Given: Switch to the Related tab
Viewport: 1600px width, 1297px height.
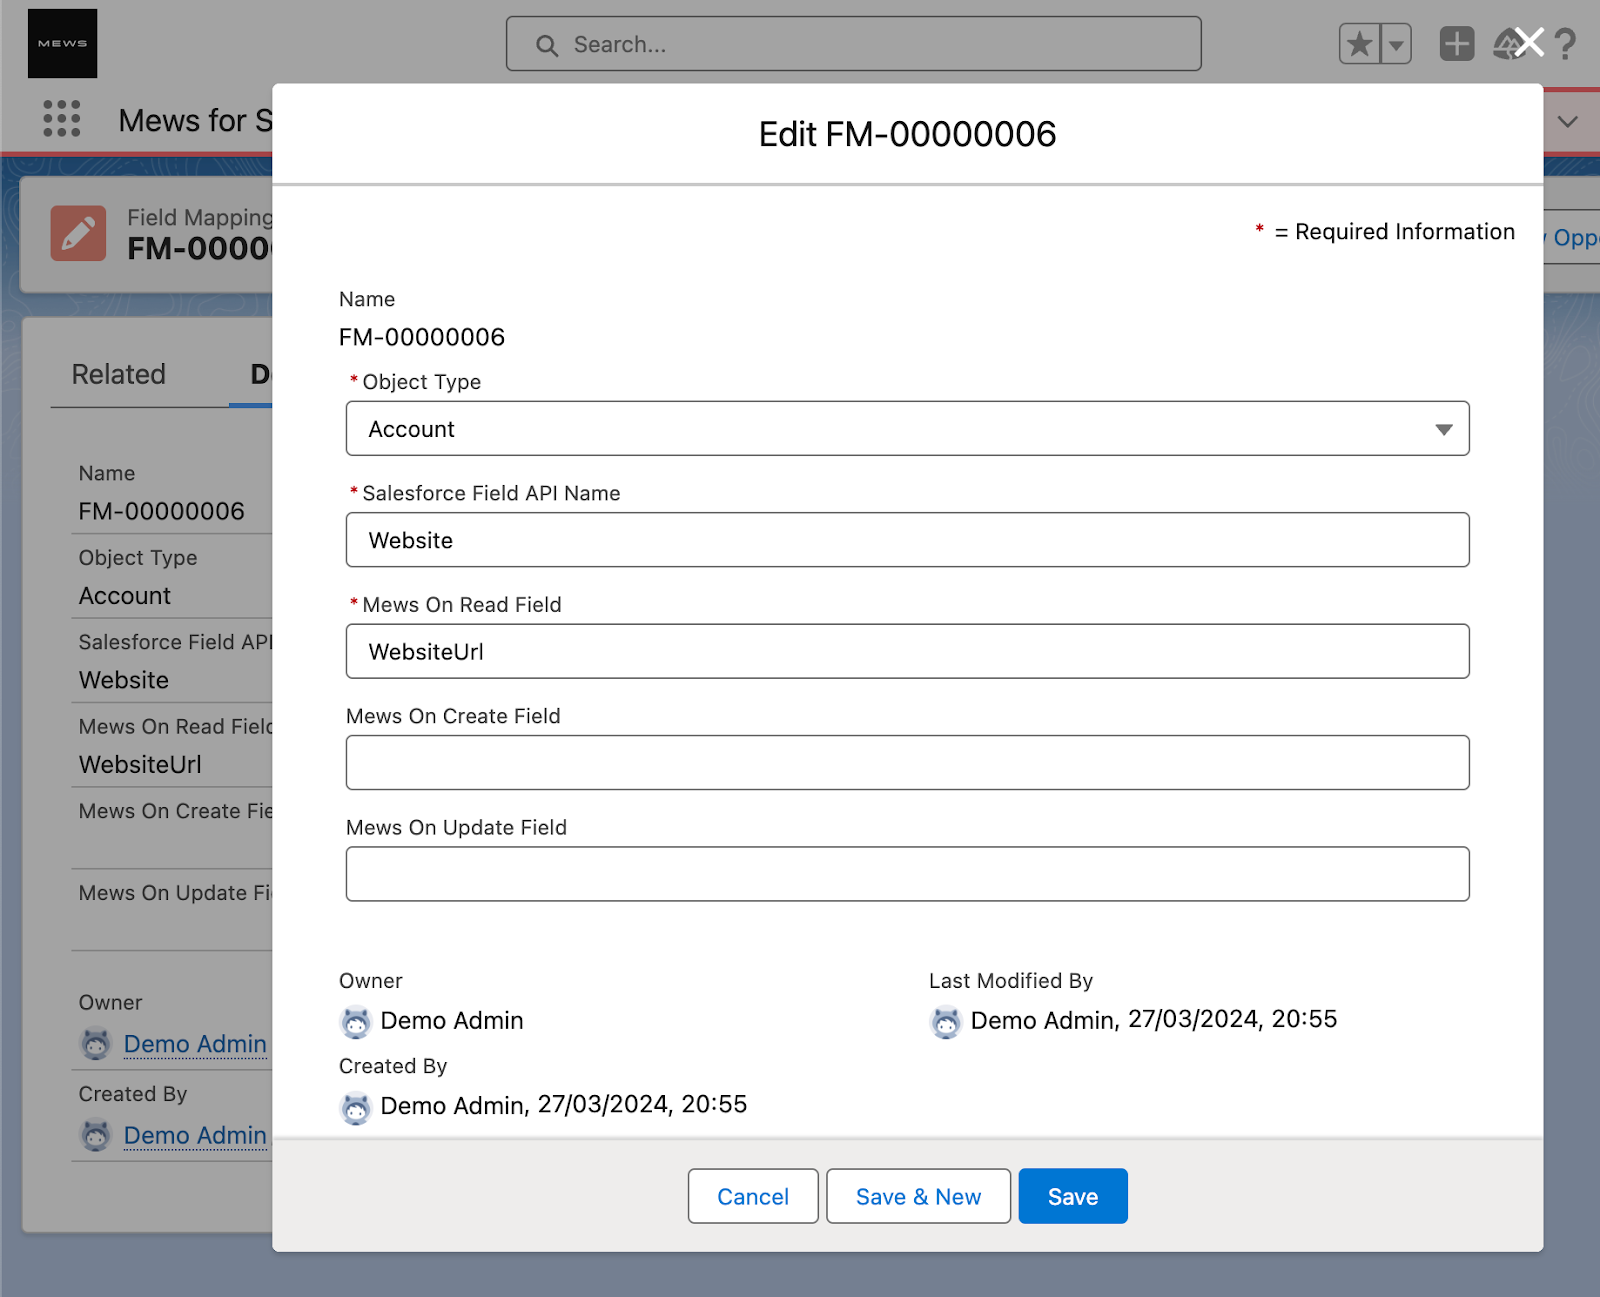Looking at the screenshot, I should point(118,374).
